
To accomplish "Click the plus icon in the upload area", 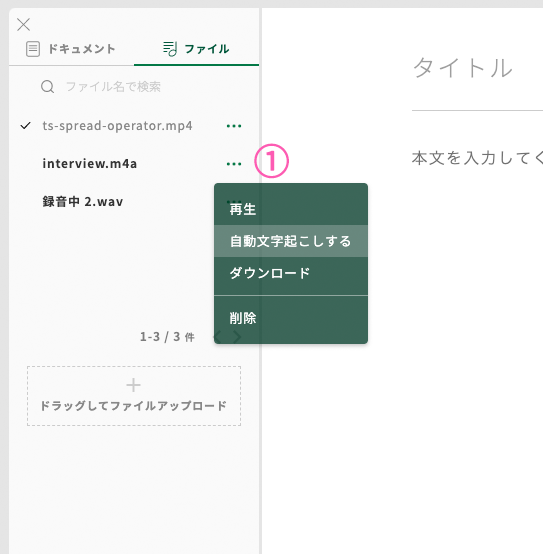I will coord(134,385).
